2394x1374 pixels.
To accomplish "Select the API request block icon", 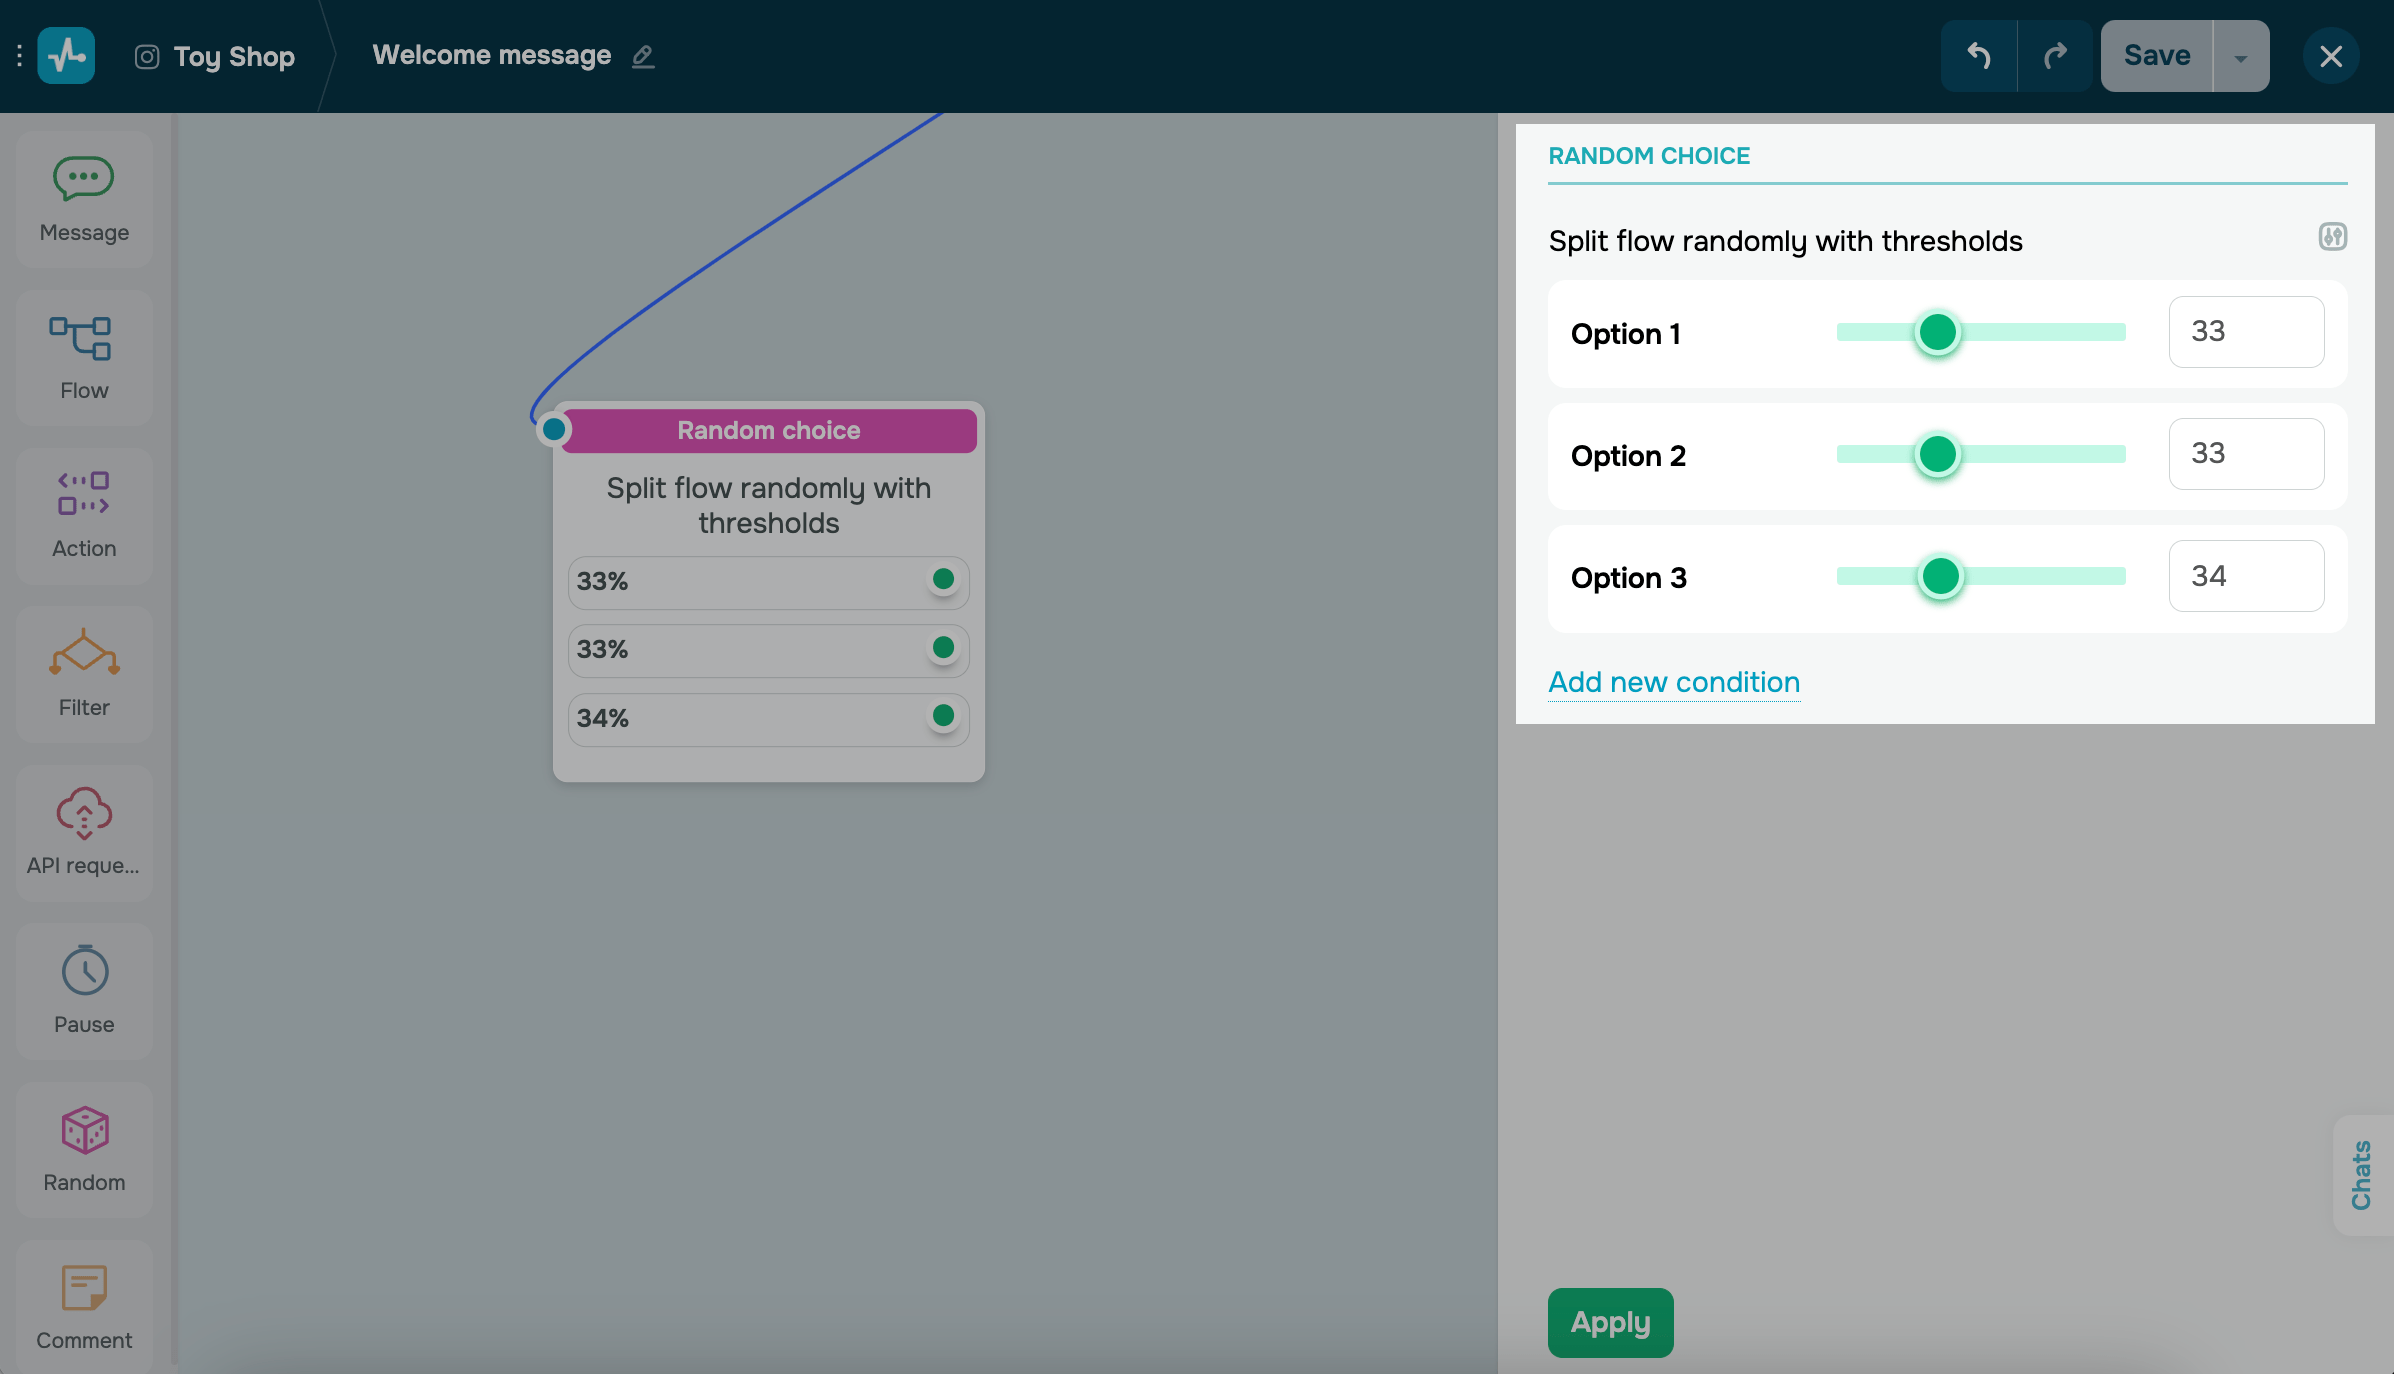I will coord(84,812).
